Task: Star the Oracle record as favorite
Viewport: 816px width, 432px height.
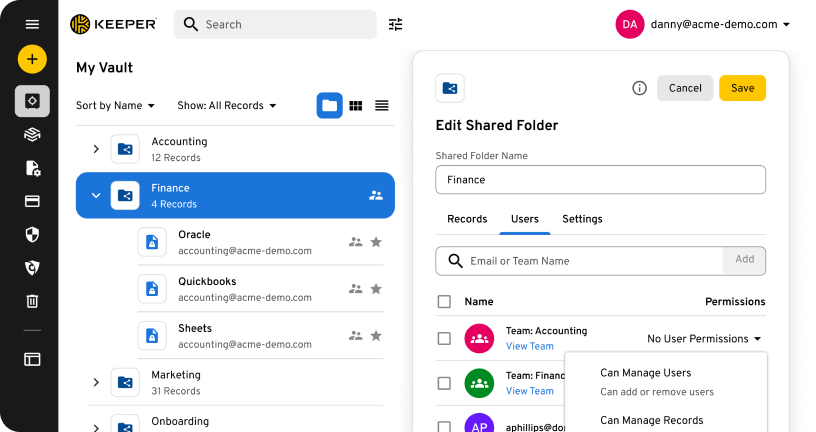Action: click(x=376, y=242)
